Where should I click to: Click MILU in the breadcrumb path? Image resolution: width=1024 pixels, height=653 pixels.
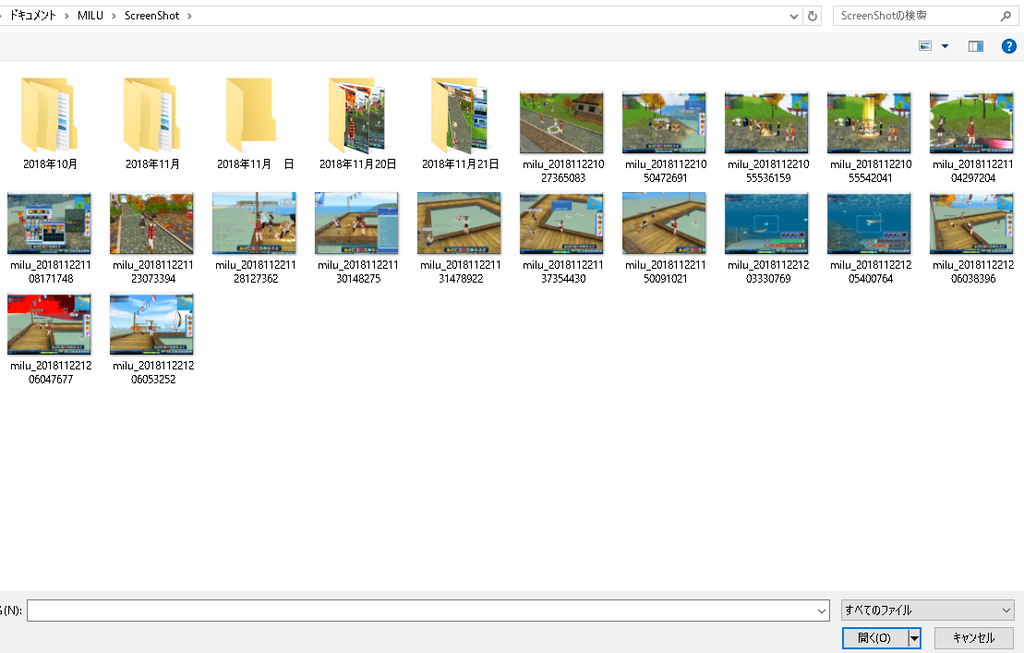pyautogui.click(x=90, y=16)
